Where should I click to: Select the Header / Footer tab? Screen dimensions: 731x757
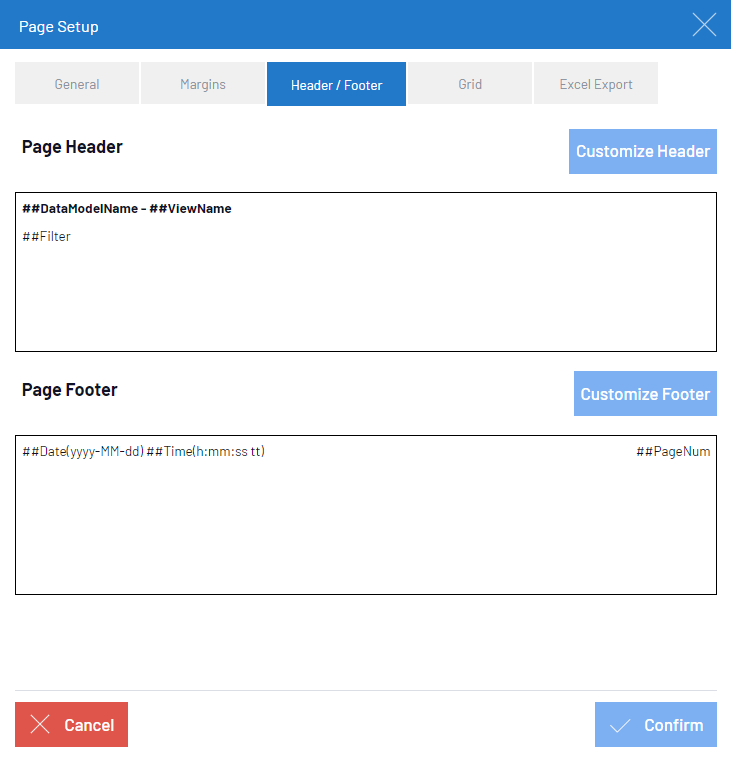[x=337, y=84]
